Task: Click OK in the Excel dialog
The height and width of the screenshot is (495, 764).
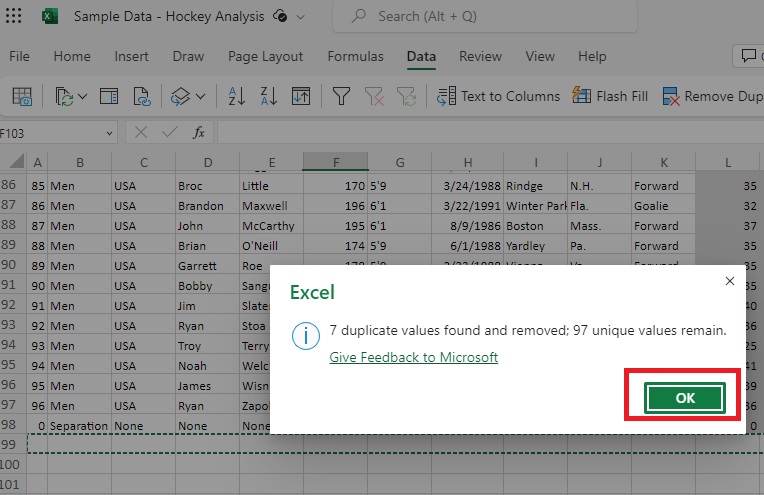Action: coord(685,398)
